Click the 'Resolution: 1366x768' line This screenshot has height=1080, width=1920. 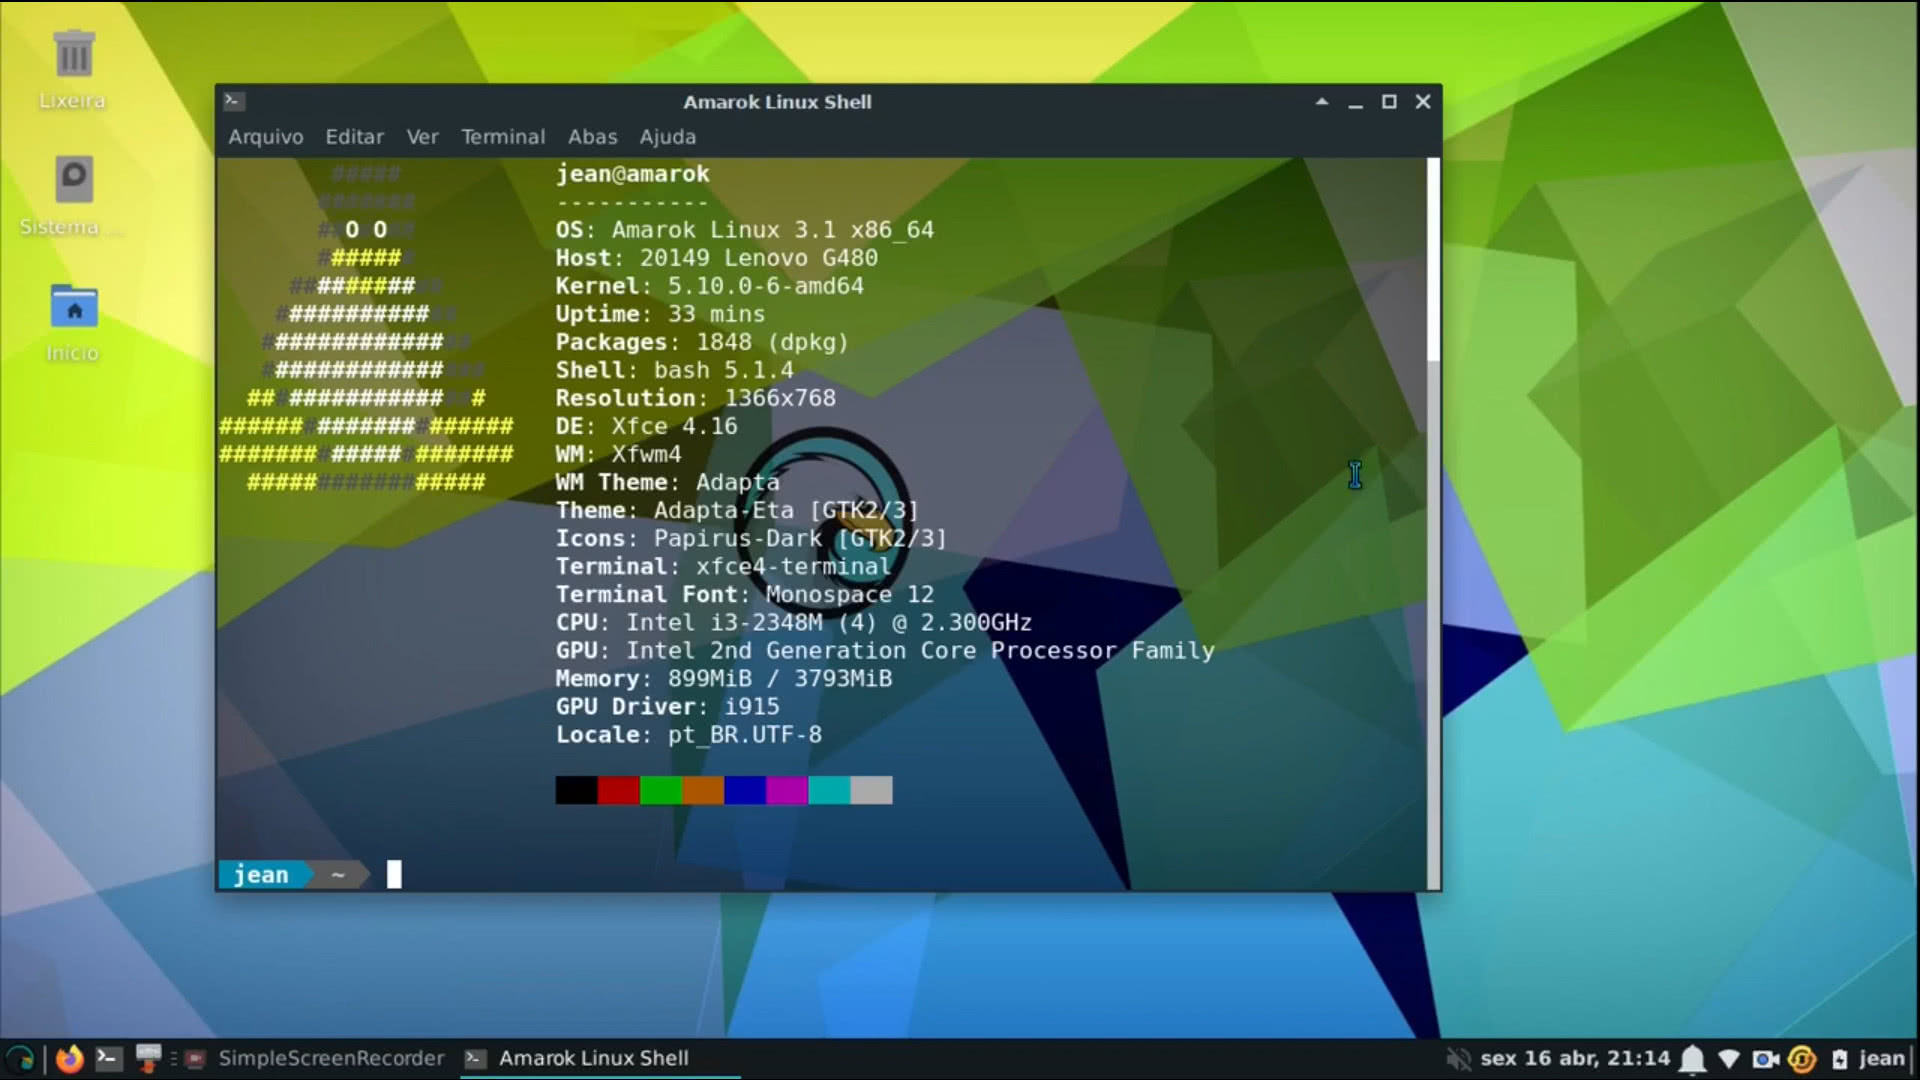696,398
